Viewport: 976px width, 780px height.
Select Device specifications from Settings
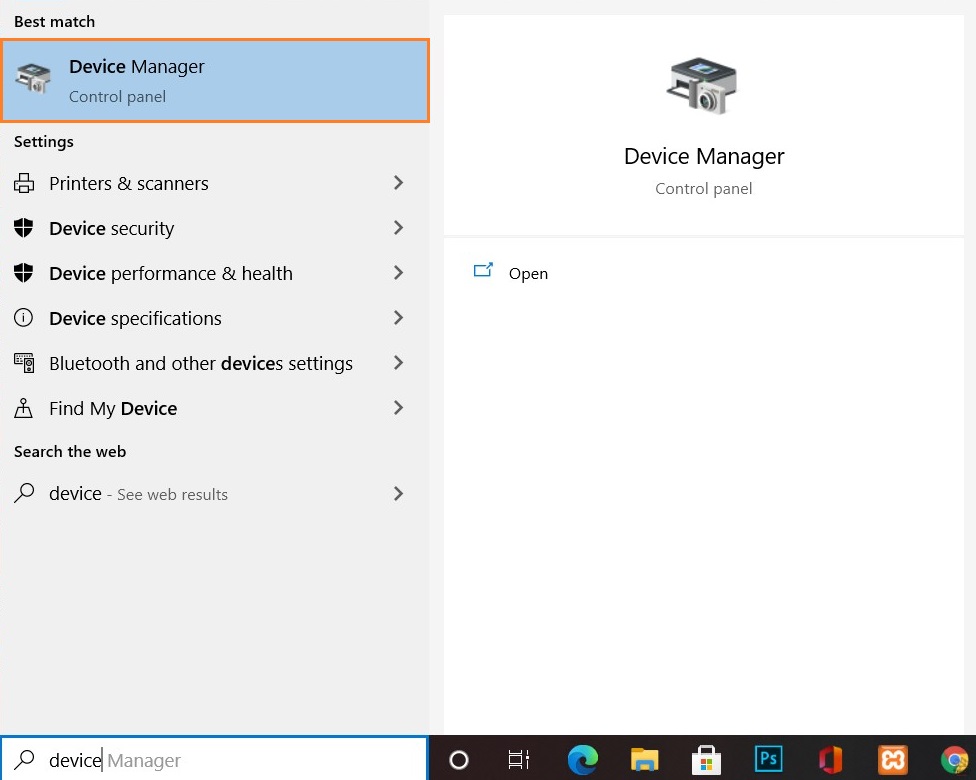pyautogui.click(x=135, y=318)
